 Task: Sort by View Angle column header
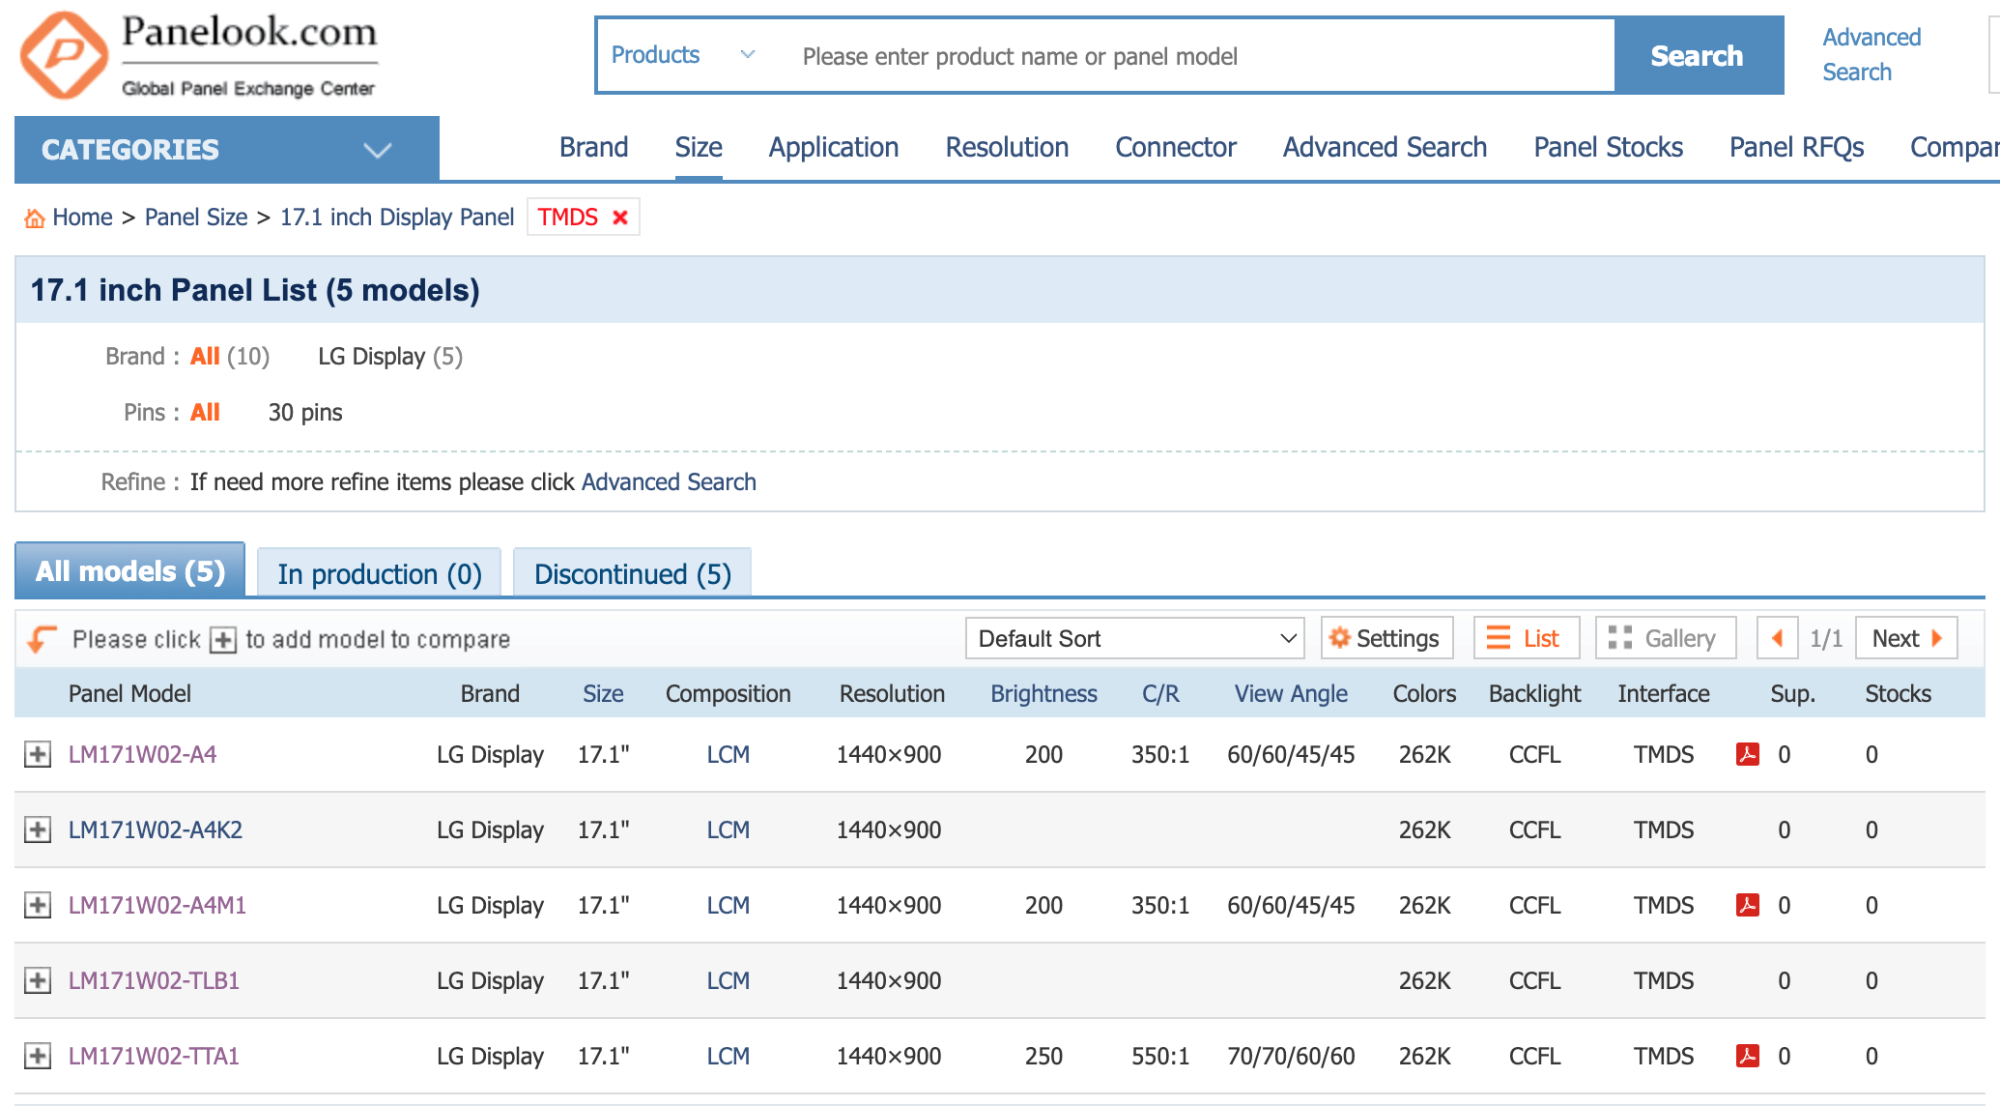(1290, 694)
